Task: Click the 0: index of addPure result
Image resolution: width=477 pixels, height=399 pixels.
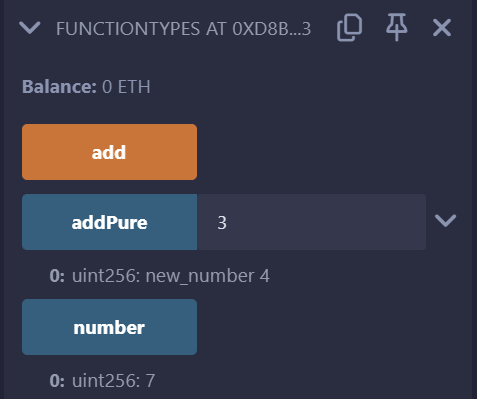Action: click(57, 276)
